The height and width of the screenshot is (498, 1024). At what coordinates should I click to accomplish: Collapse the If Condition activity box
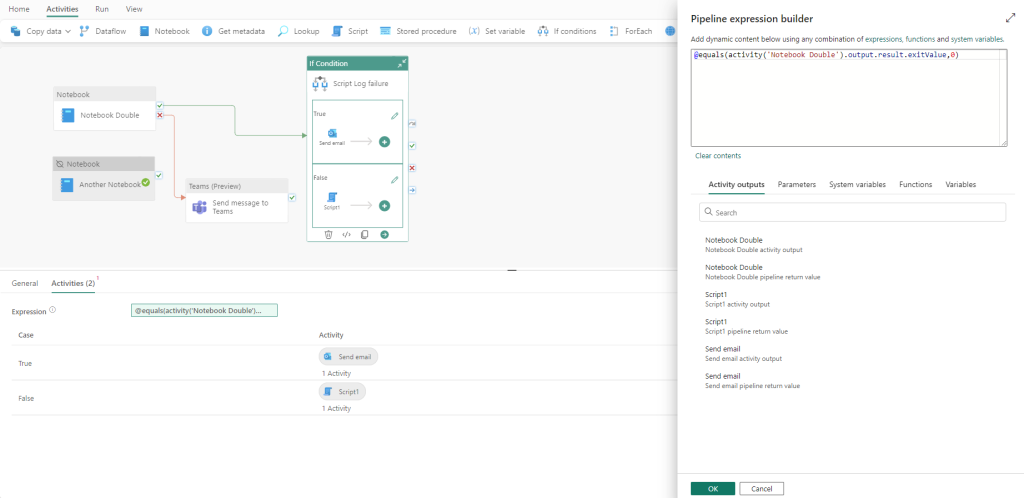(402, 63)
